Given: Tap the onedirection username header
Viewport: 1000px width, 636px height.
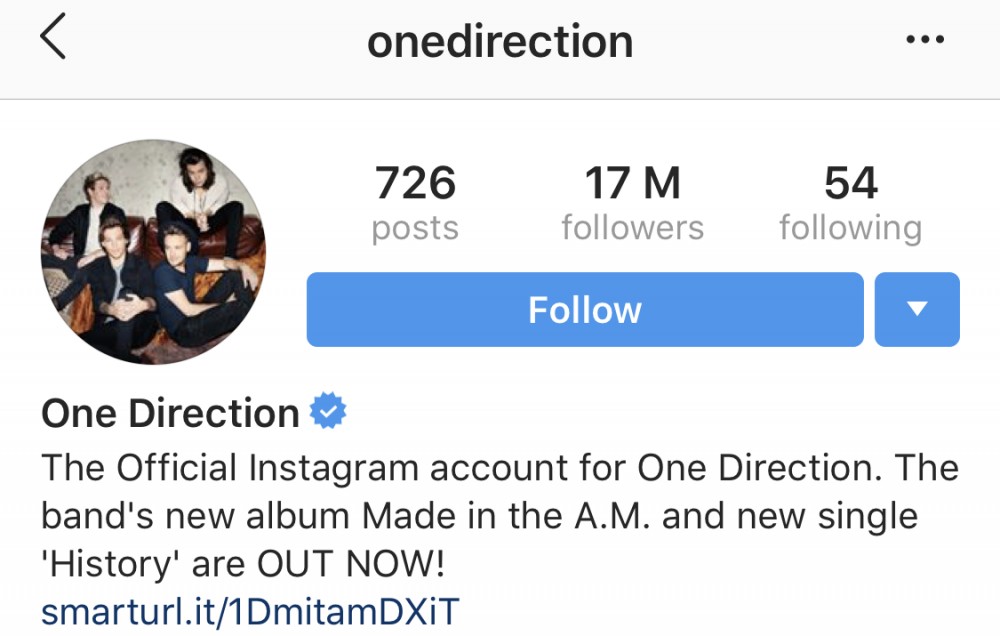Looking at the screenshot, I should point(500,41).
